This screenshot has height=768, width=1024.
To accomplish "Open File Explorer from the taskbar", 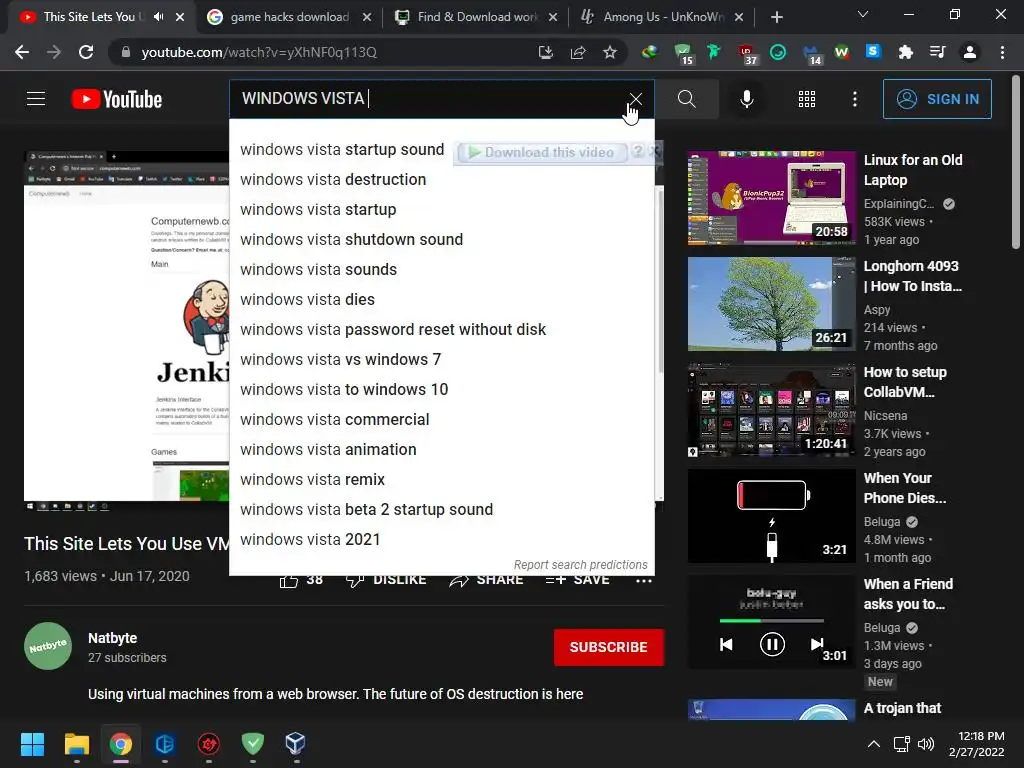I will [76, 744].
